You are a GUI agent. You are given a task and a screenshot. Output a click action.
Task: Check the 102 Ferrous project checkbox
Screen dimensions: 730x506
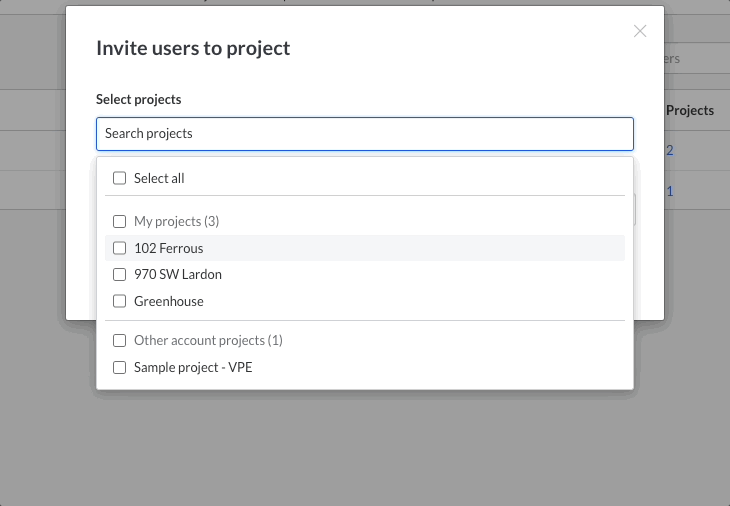pyautogui.click(x=120, y=248)
